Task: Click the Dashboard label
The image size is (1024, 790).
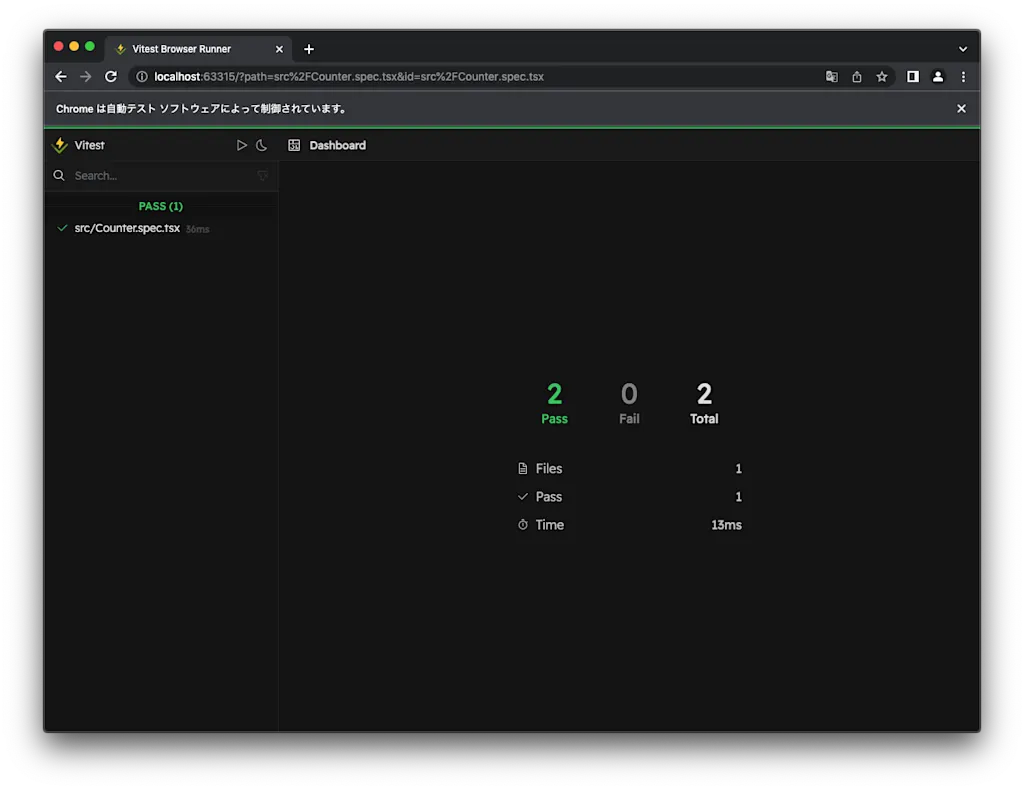Action: point(338,145)
